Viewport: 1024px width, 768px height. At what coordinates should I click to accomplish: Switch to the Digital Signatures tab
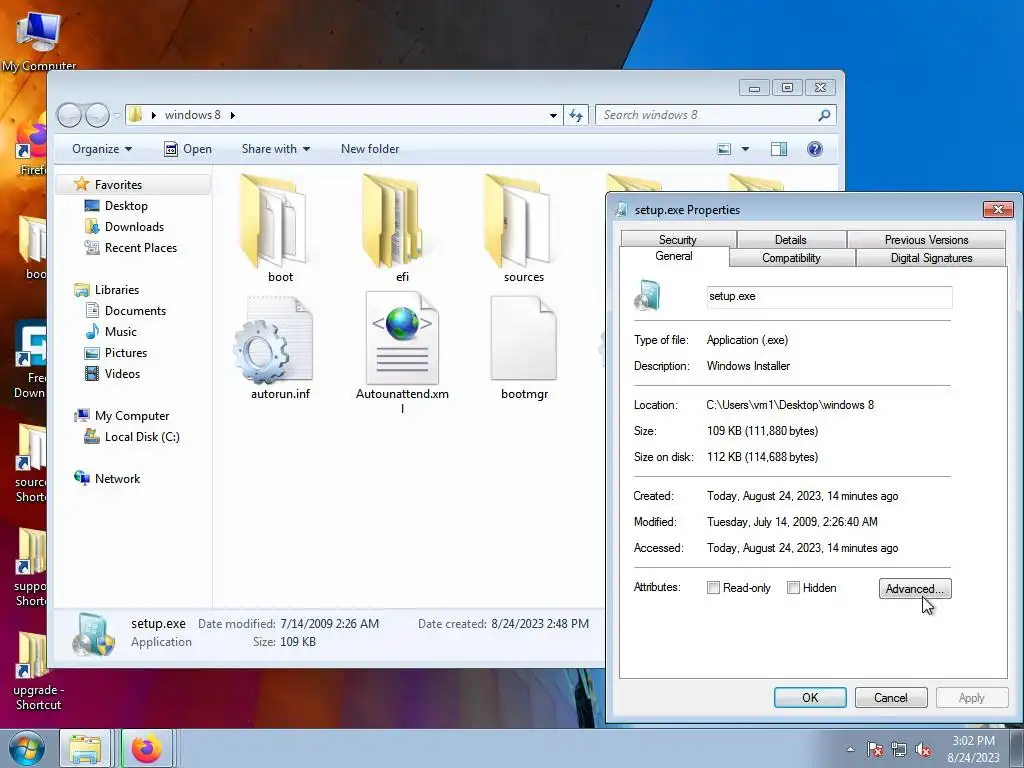pos(931,258)
